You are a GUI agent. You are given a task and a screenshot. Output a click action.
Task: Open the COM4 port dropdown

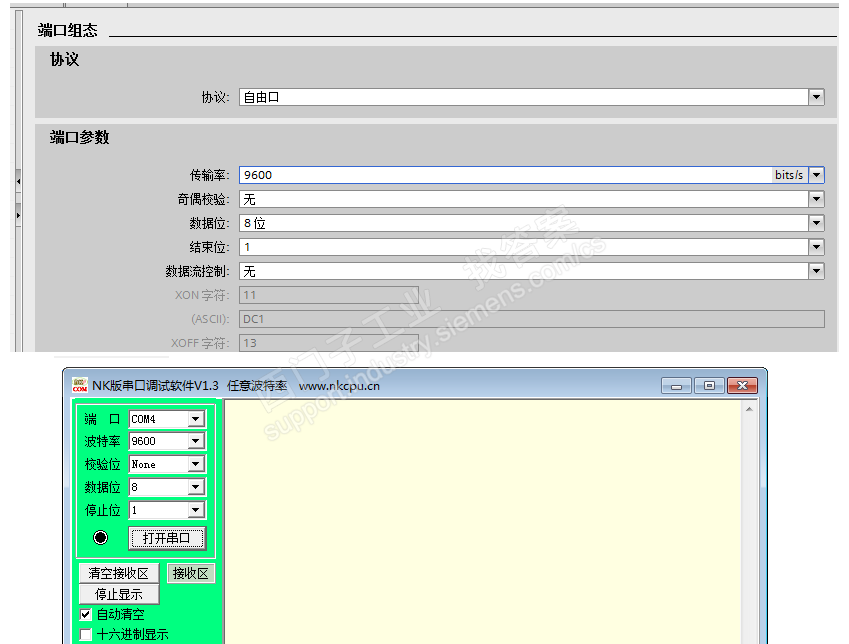[195, 419]
